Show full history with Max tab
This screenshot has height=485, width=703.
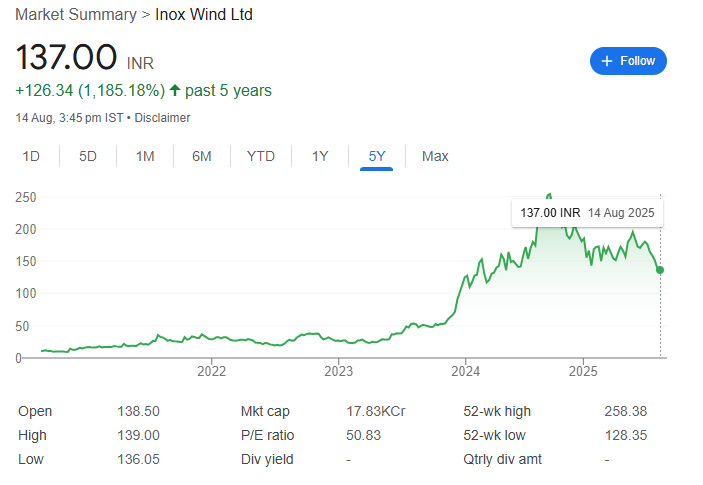click(x=435, y=156)
